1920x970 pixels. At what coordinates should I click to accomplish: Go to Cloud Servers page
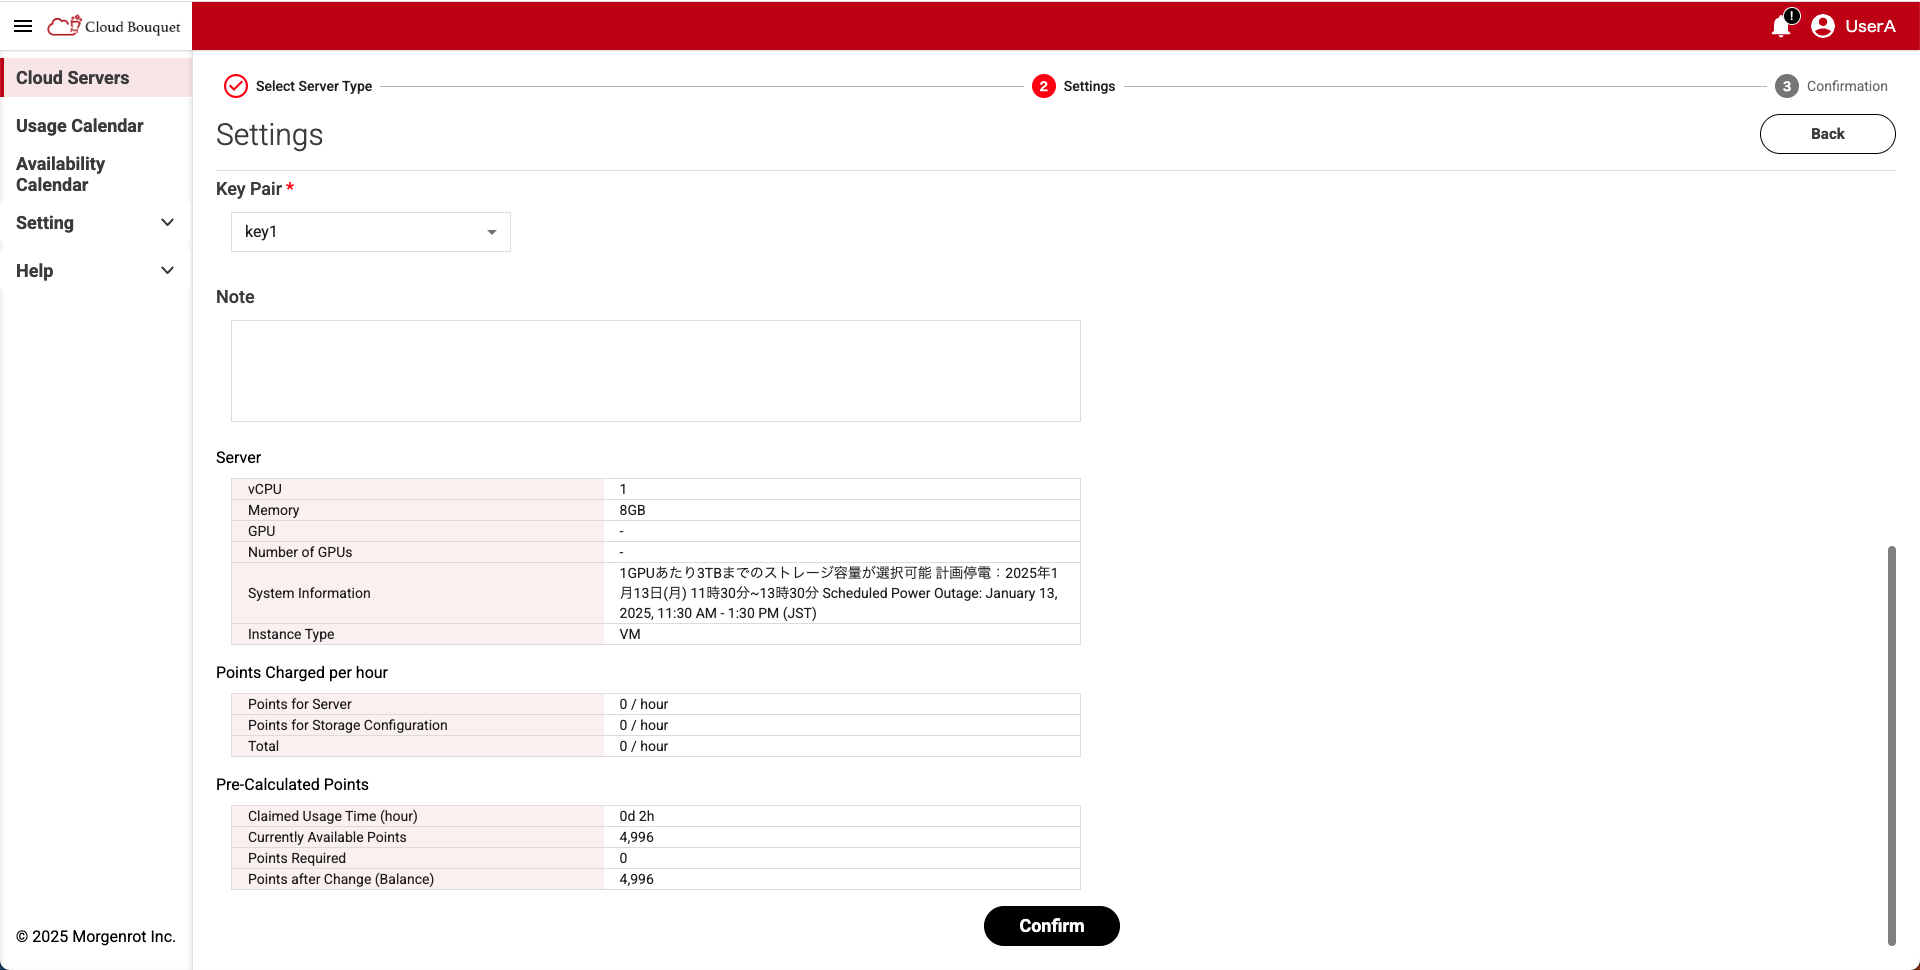coord(73,78)
